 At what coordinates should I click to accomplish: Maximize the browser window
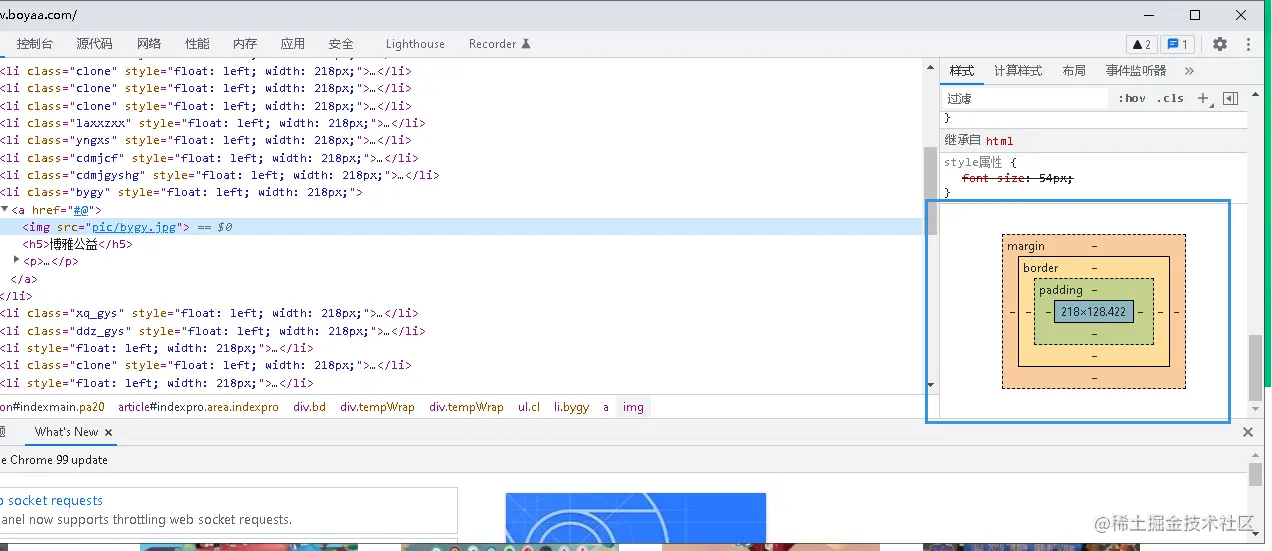click(x=1195, y=15)
